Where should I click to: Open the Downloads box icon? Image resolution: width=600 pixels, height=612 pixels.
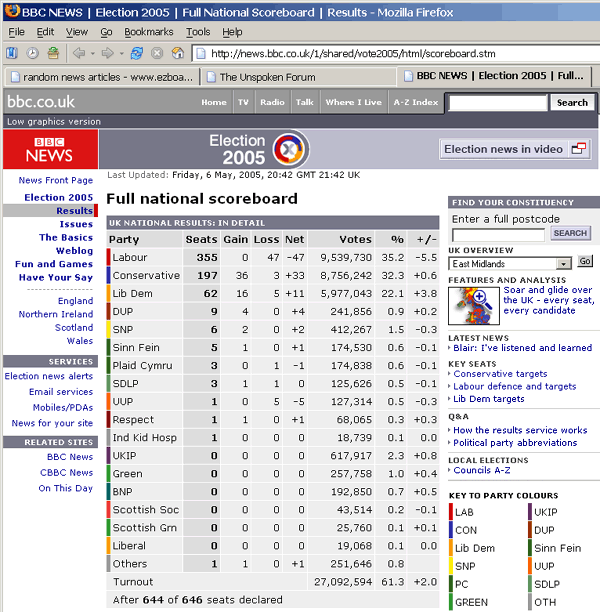(x=53, y=53)
